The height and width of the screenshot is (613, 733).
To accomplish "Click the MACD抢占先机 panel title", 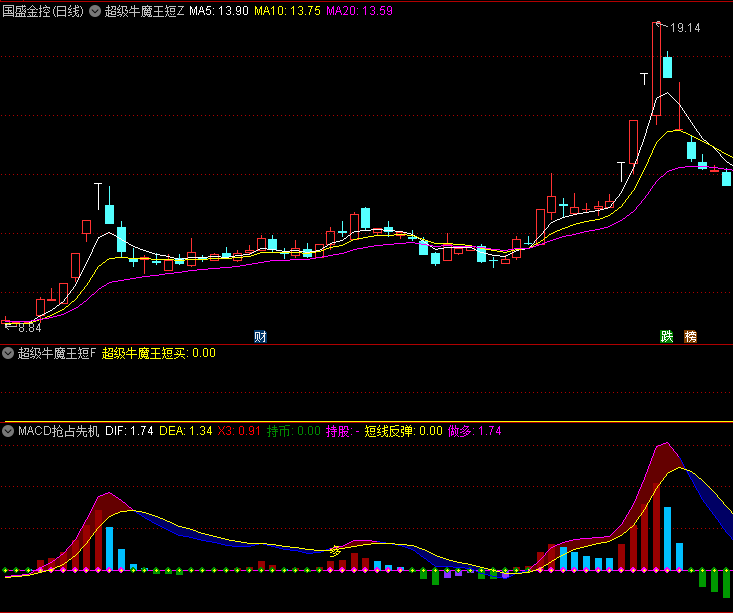I will (58, 431).
